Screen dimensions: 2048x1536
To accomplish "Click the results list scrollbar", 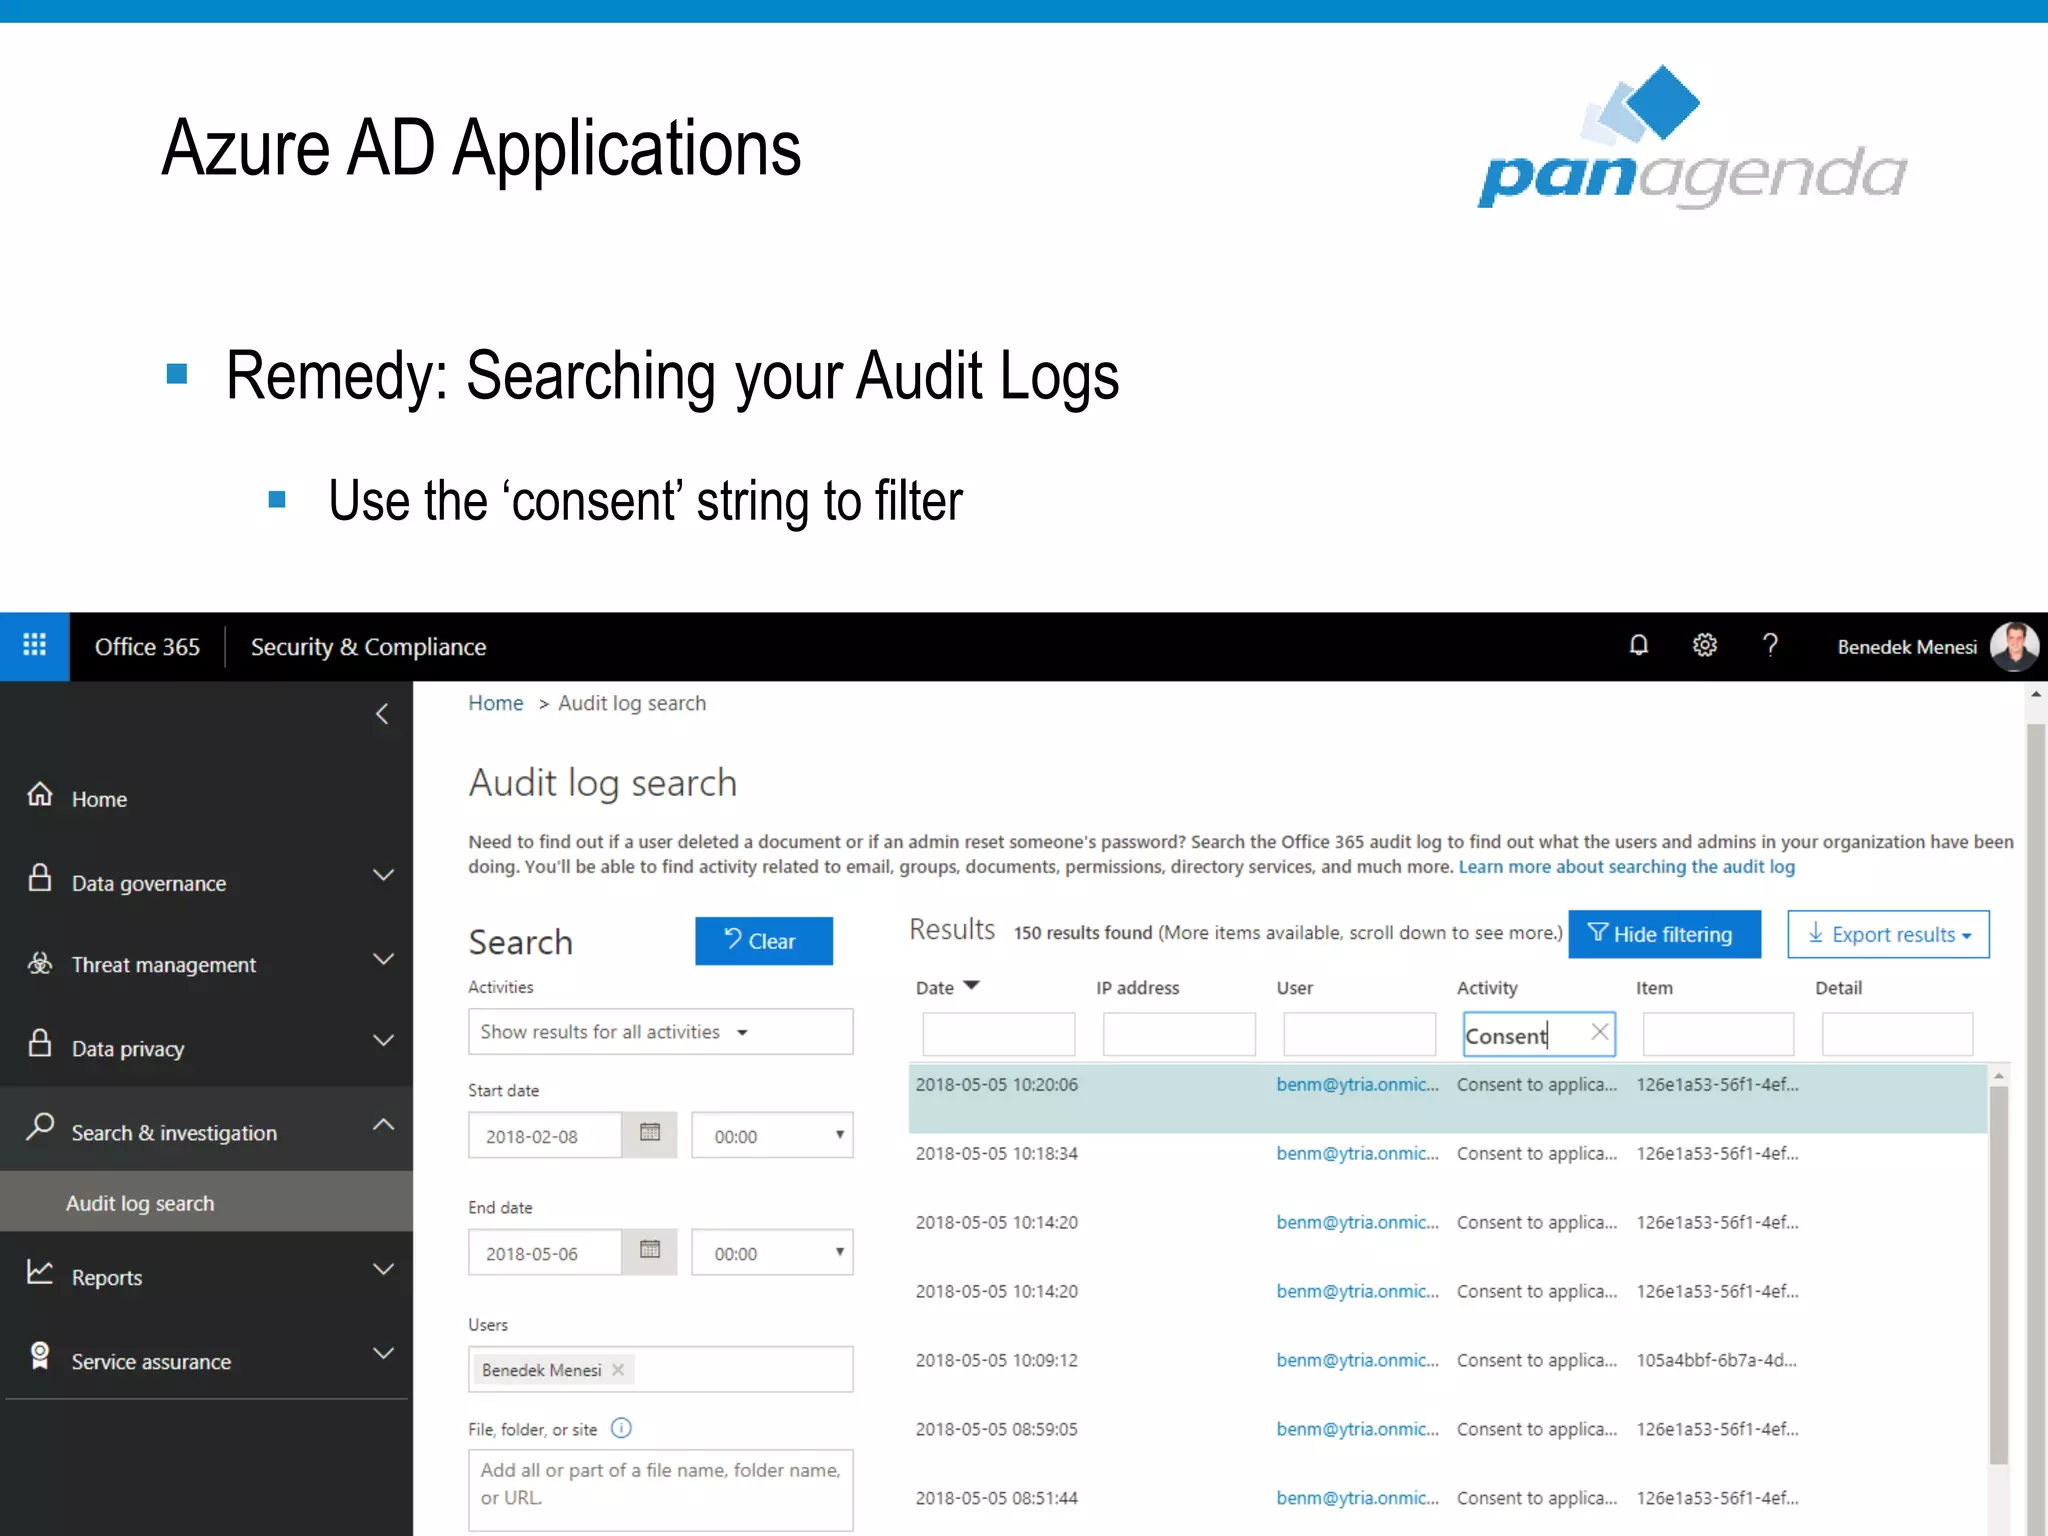I will (1998, 1275).
